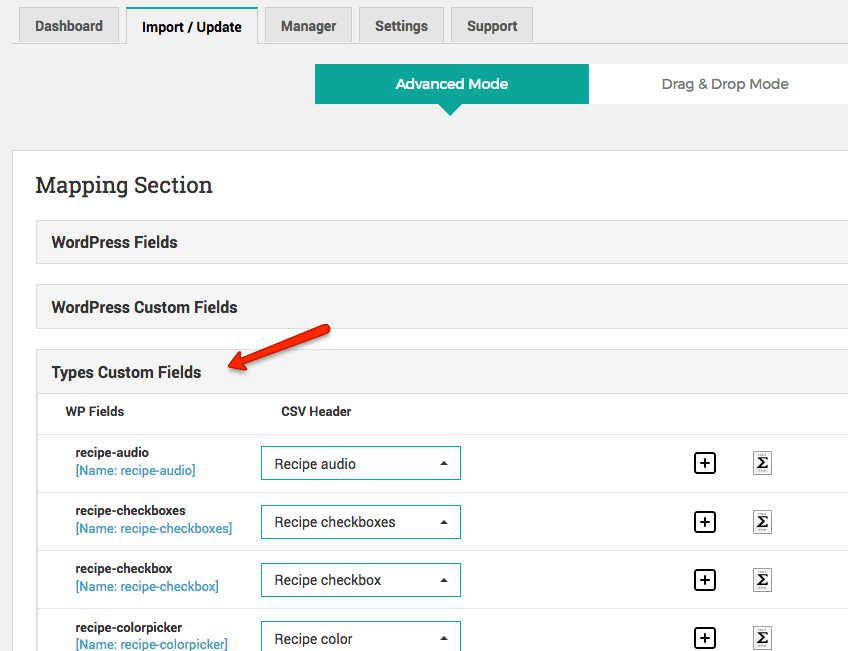Click the recipe-checkbox field label

point(124,568)
